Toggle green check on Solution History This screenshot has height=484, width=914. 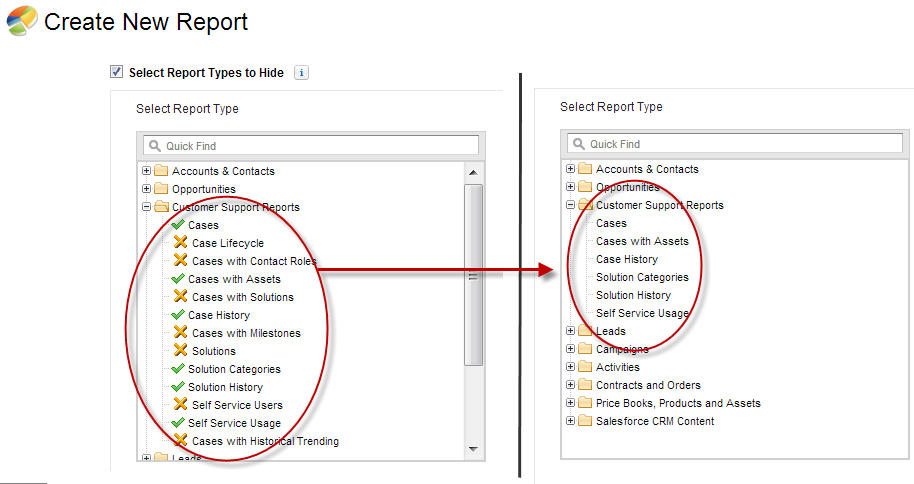pyautogui.click(x=178, y=387)
